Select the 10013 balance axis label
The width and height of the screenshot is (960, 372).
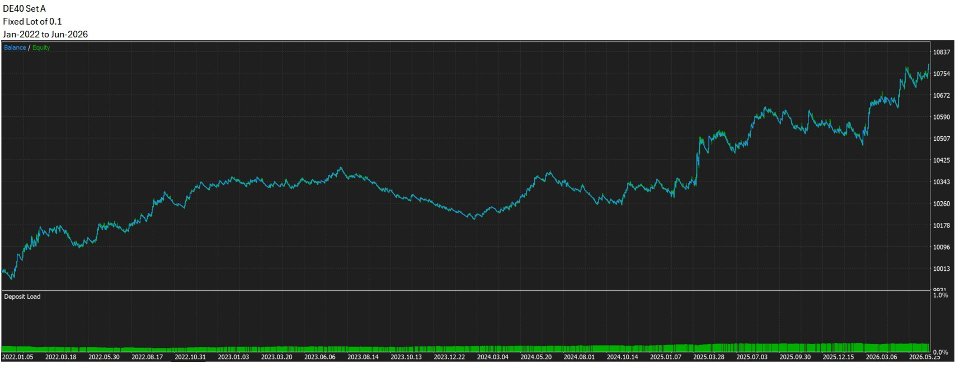[x=942, y=269]
